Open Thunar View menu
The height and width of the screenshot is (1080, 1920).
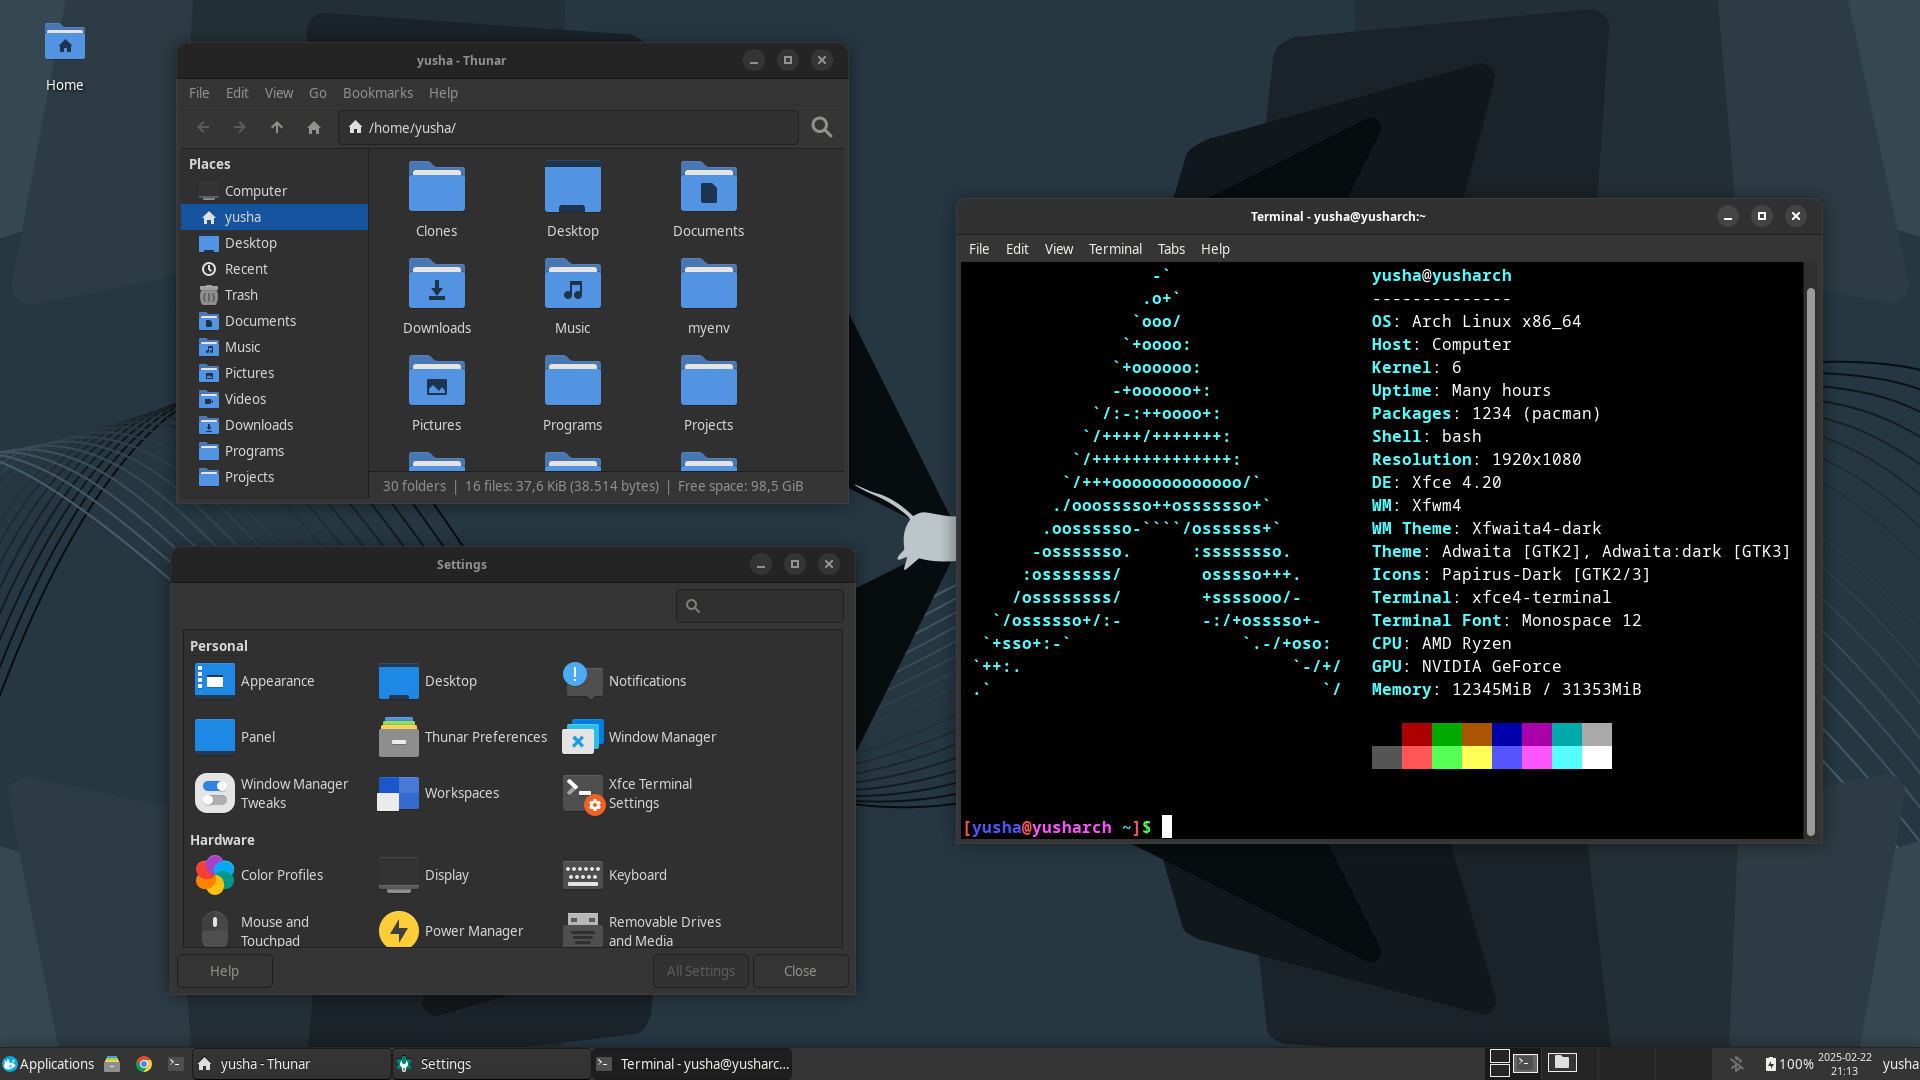pos(279,93)
